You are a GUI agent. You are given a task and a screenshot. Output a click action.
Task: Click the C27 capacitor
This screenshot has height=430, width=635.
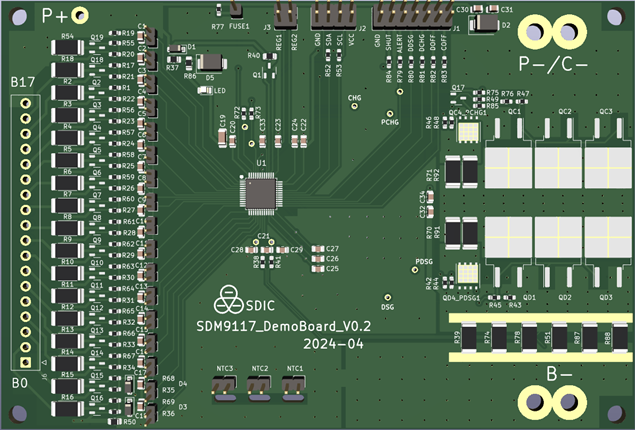tap(318, 249)
